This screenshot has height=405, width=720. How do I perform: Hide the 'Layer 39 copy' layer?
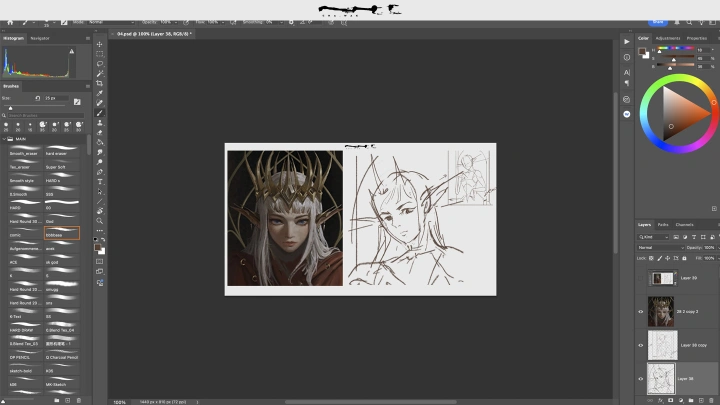[x=641, y=345]
